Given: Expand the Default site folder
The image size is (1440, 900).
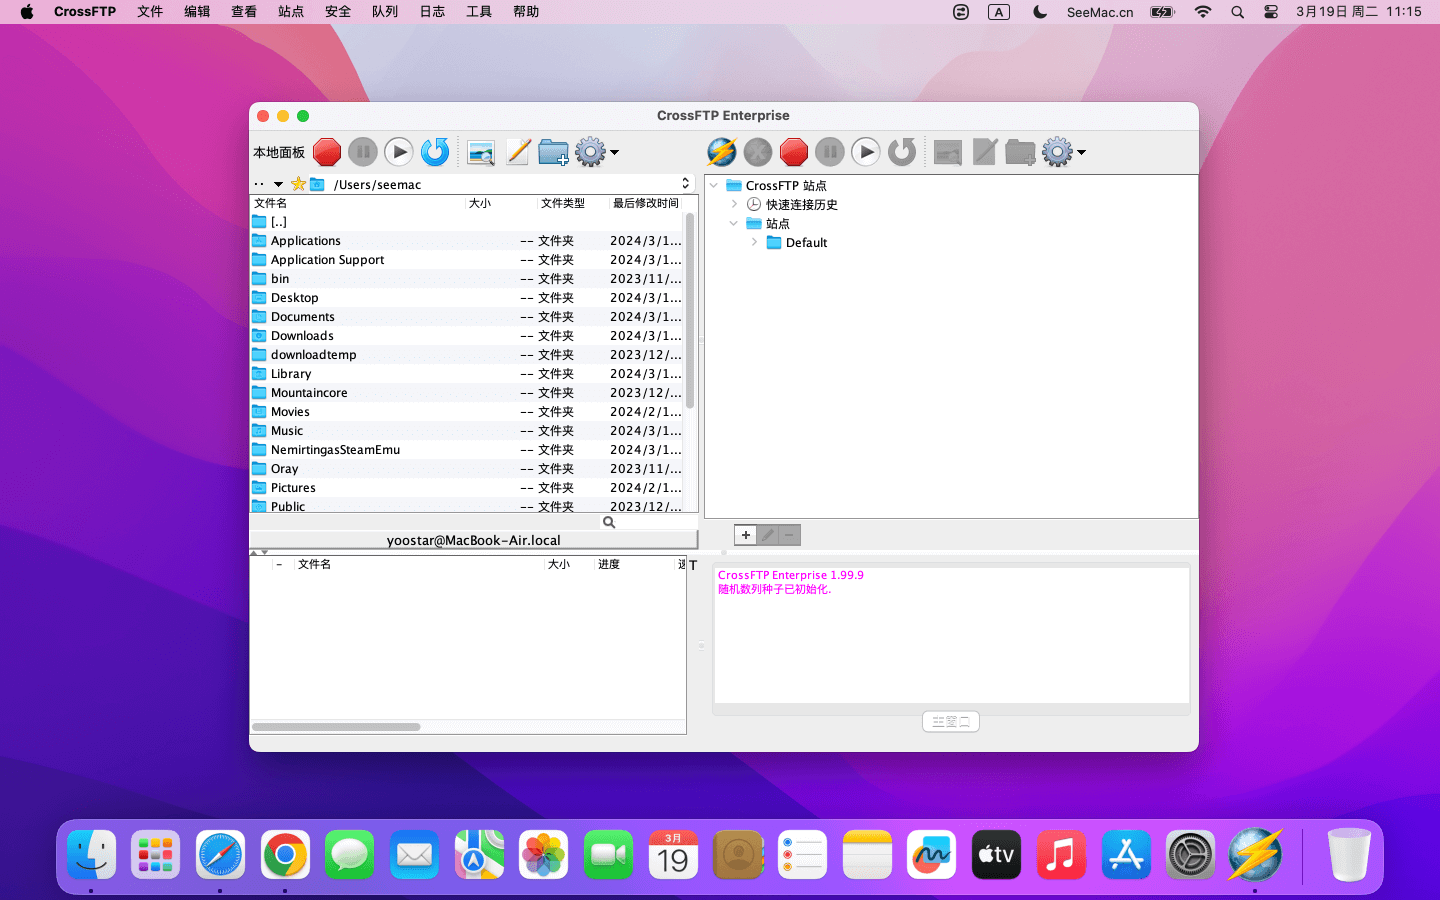Looking at the screenshot, I should (754, 242).
